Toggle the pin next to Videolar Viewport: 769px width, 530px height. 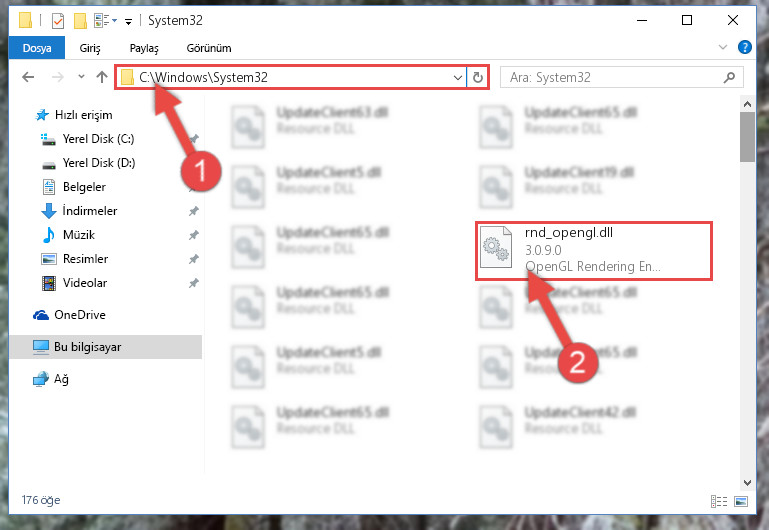tap(194, 283)
